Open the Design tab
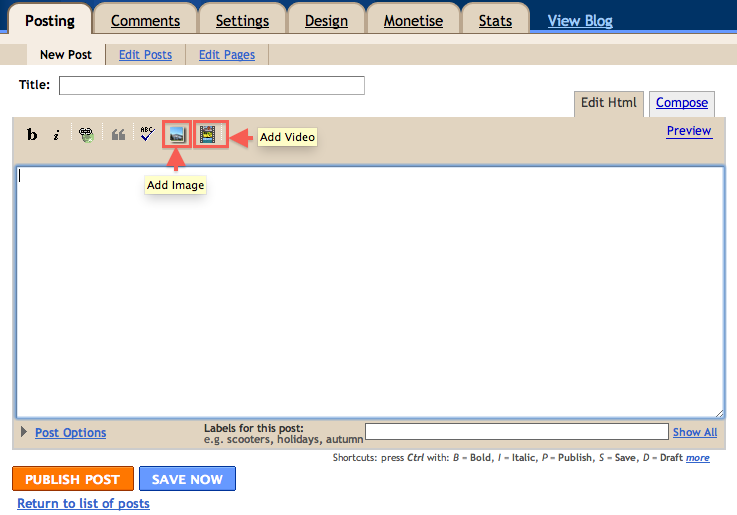 pos(326,21)
